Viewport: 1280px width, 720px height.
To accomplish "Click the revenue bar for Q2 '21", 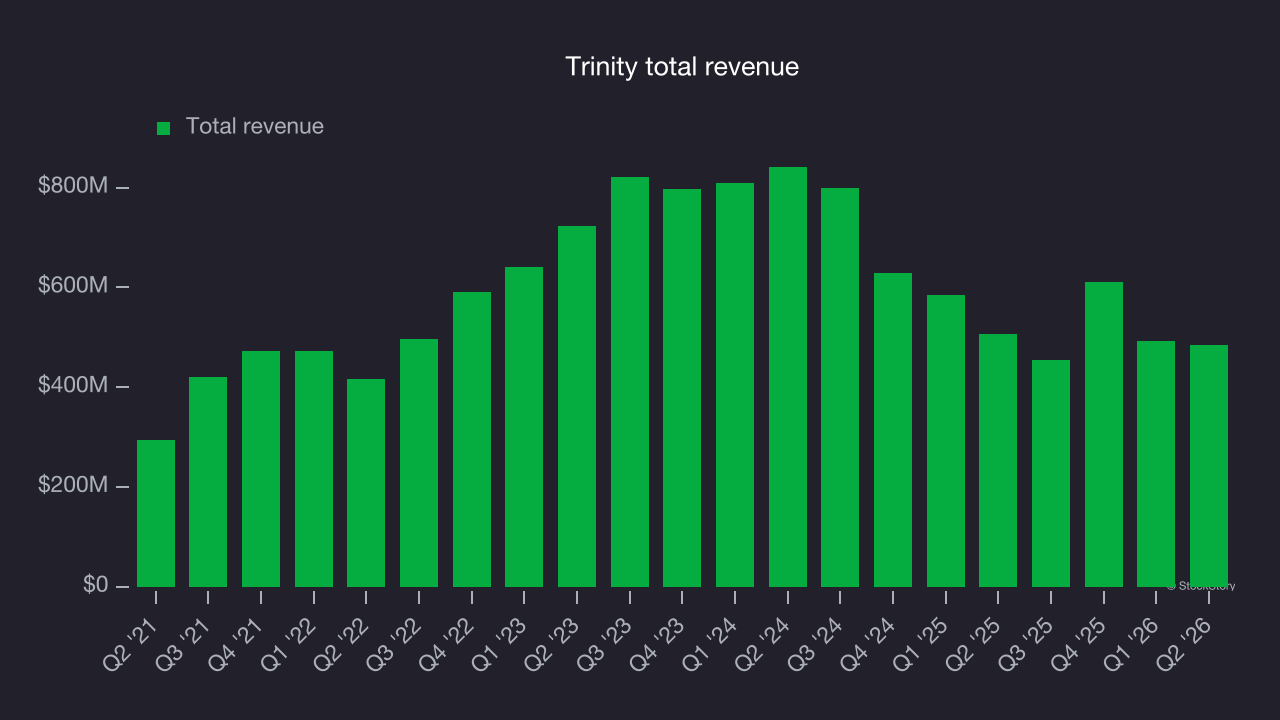I will (x=156, y=513).
